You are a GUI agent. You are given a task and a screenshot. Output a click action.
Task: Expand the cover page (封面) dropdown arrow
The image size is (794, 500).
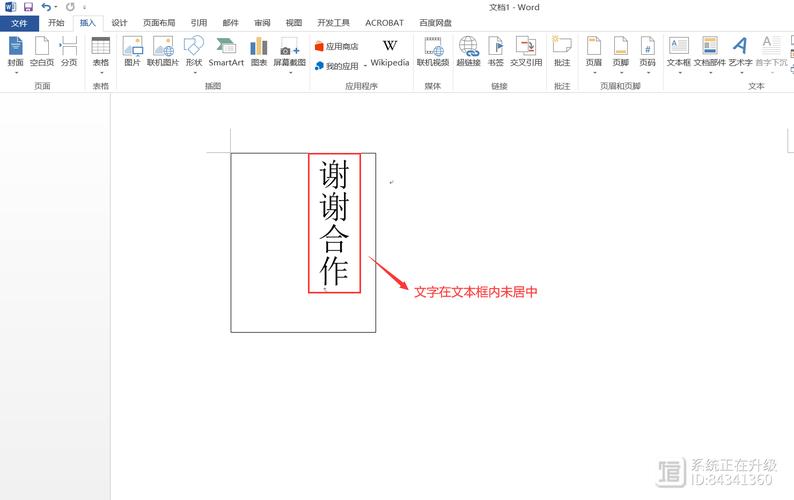(x=16, y=73)
